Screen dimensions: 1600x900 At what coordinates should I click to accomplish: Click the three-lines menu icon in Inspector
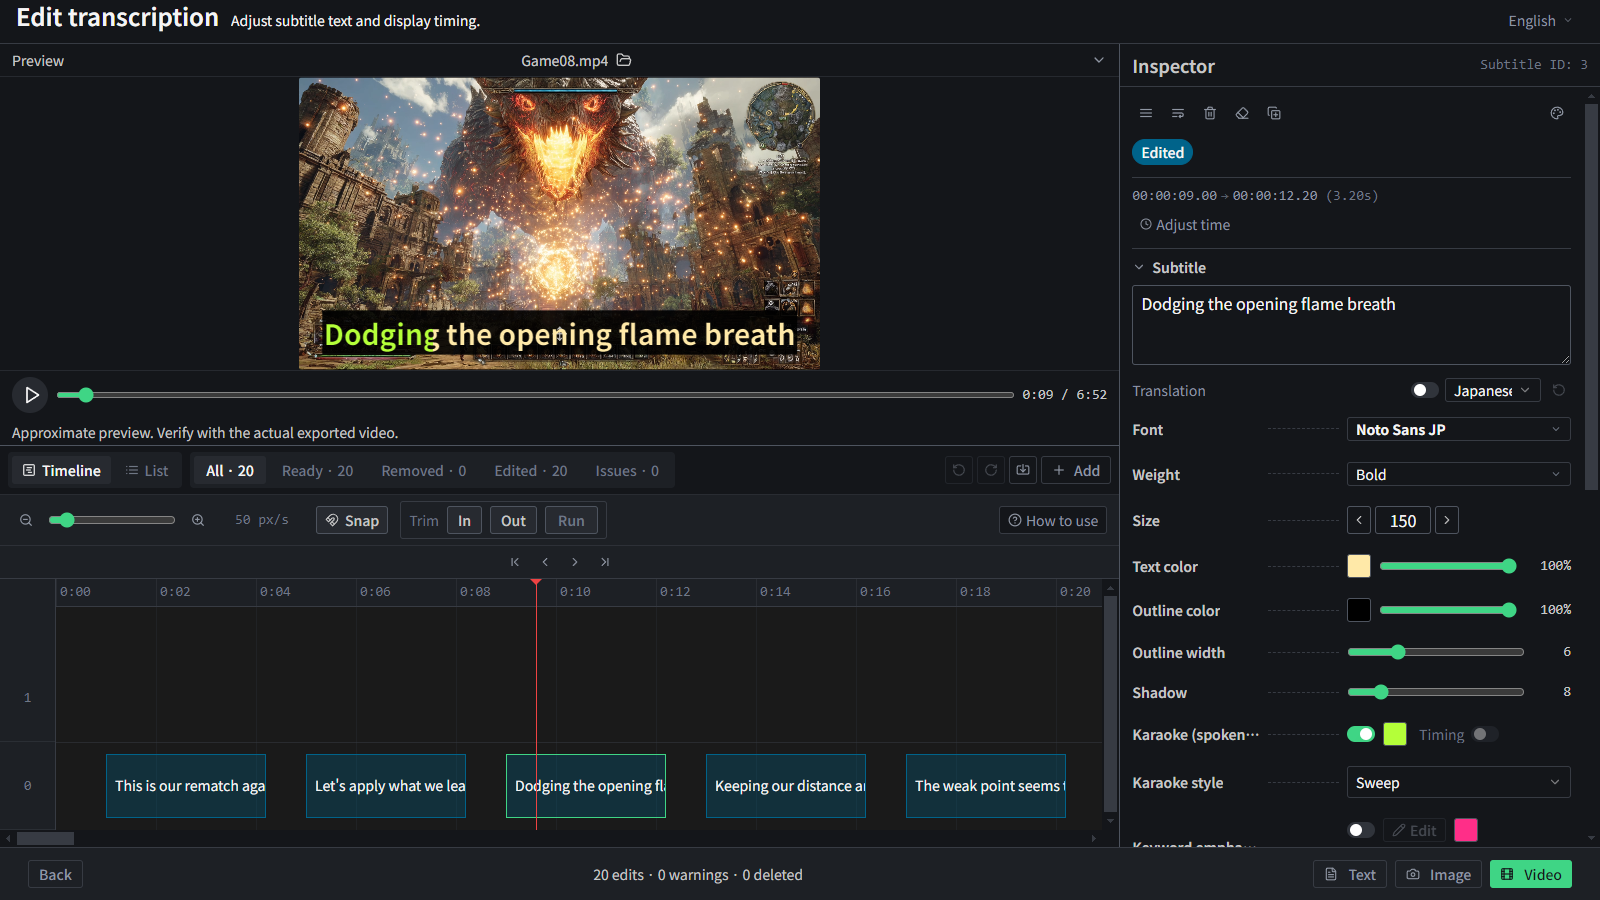click(1146, 113)
